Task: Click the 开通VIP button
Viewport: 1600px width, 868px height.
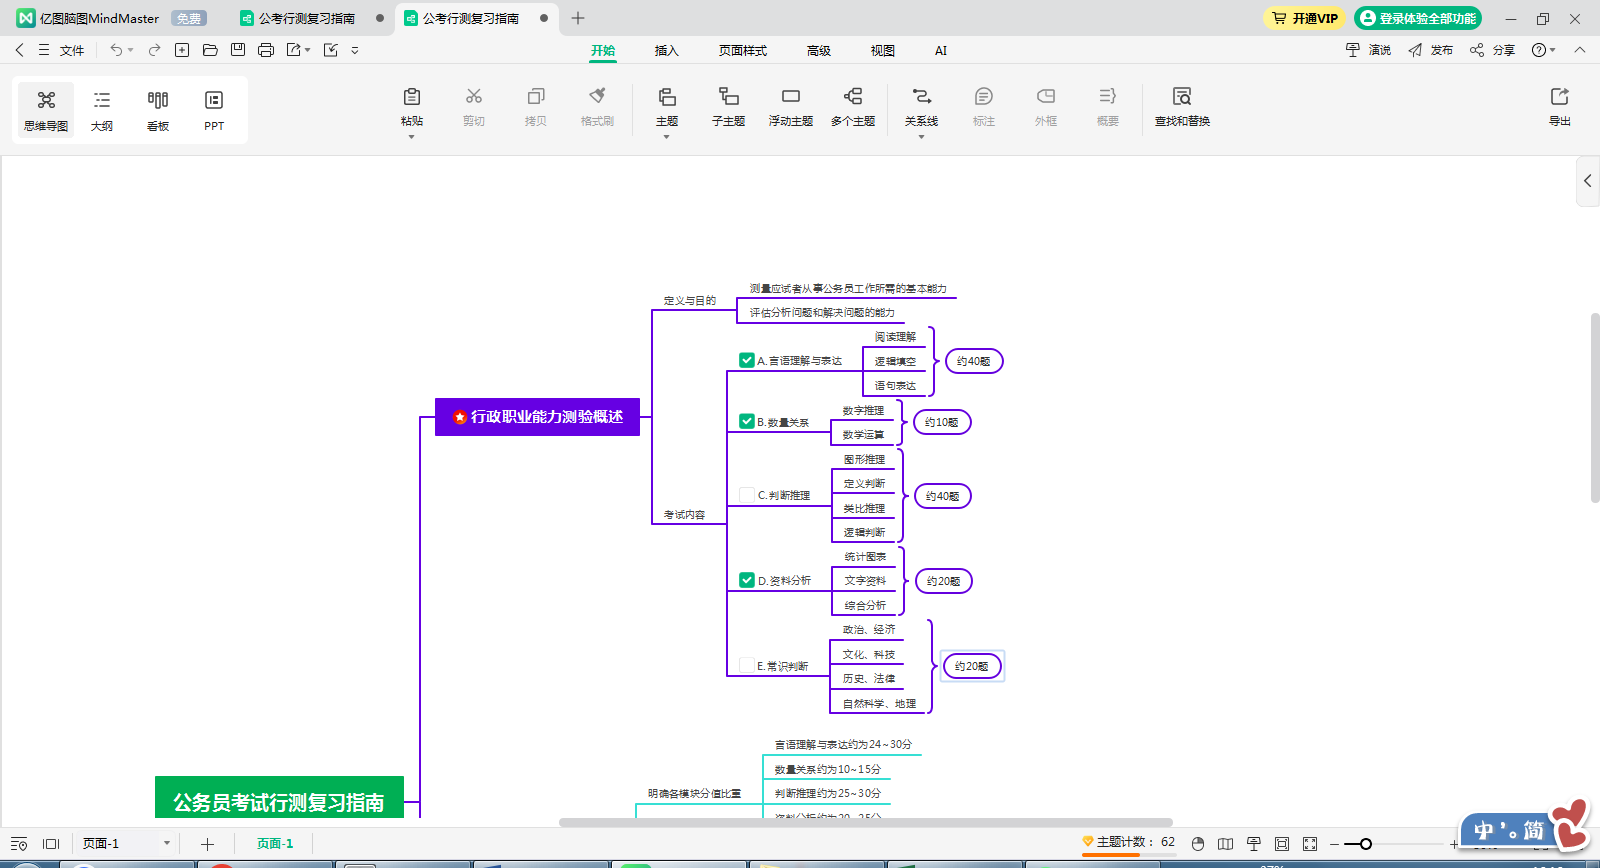Action: click(1305, 18)
